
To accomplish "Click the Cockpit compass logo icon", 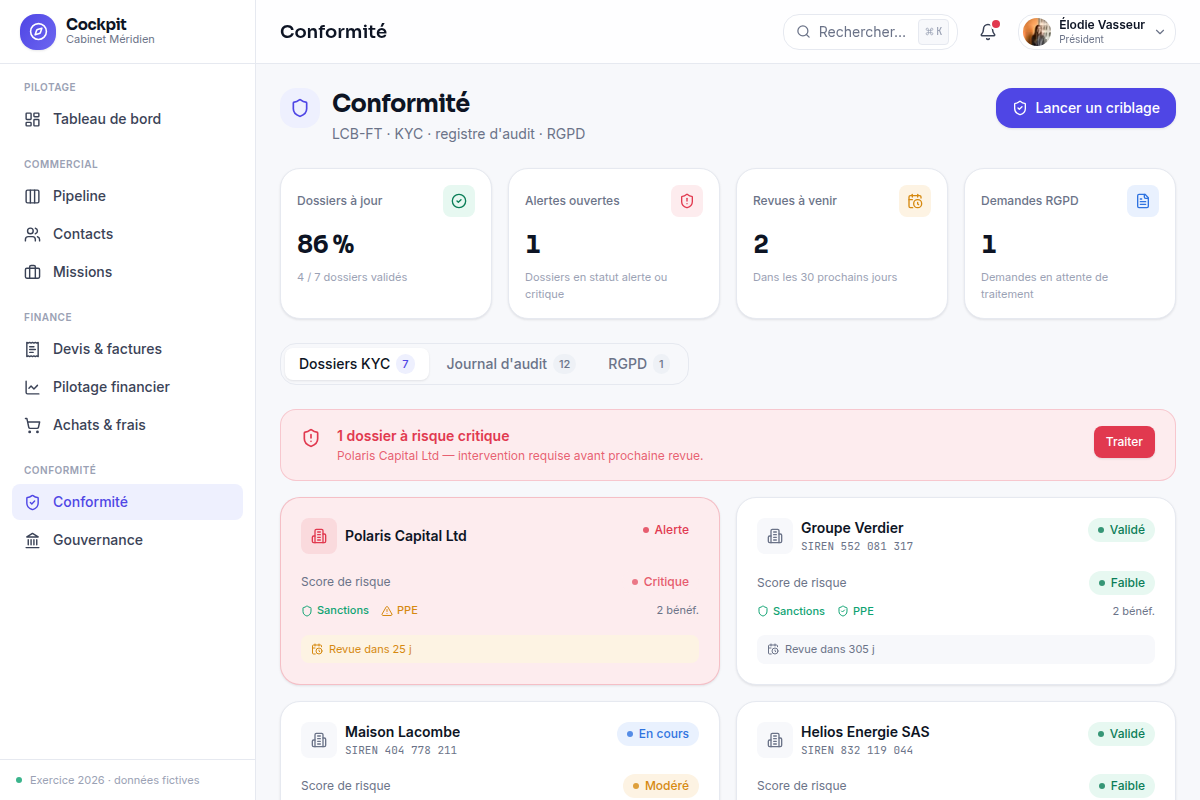I will 38,31.
